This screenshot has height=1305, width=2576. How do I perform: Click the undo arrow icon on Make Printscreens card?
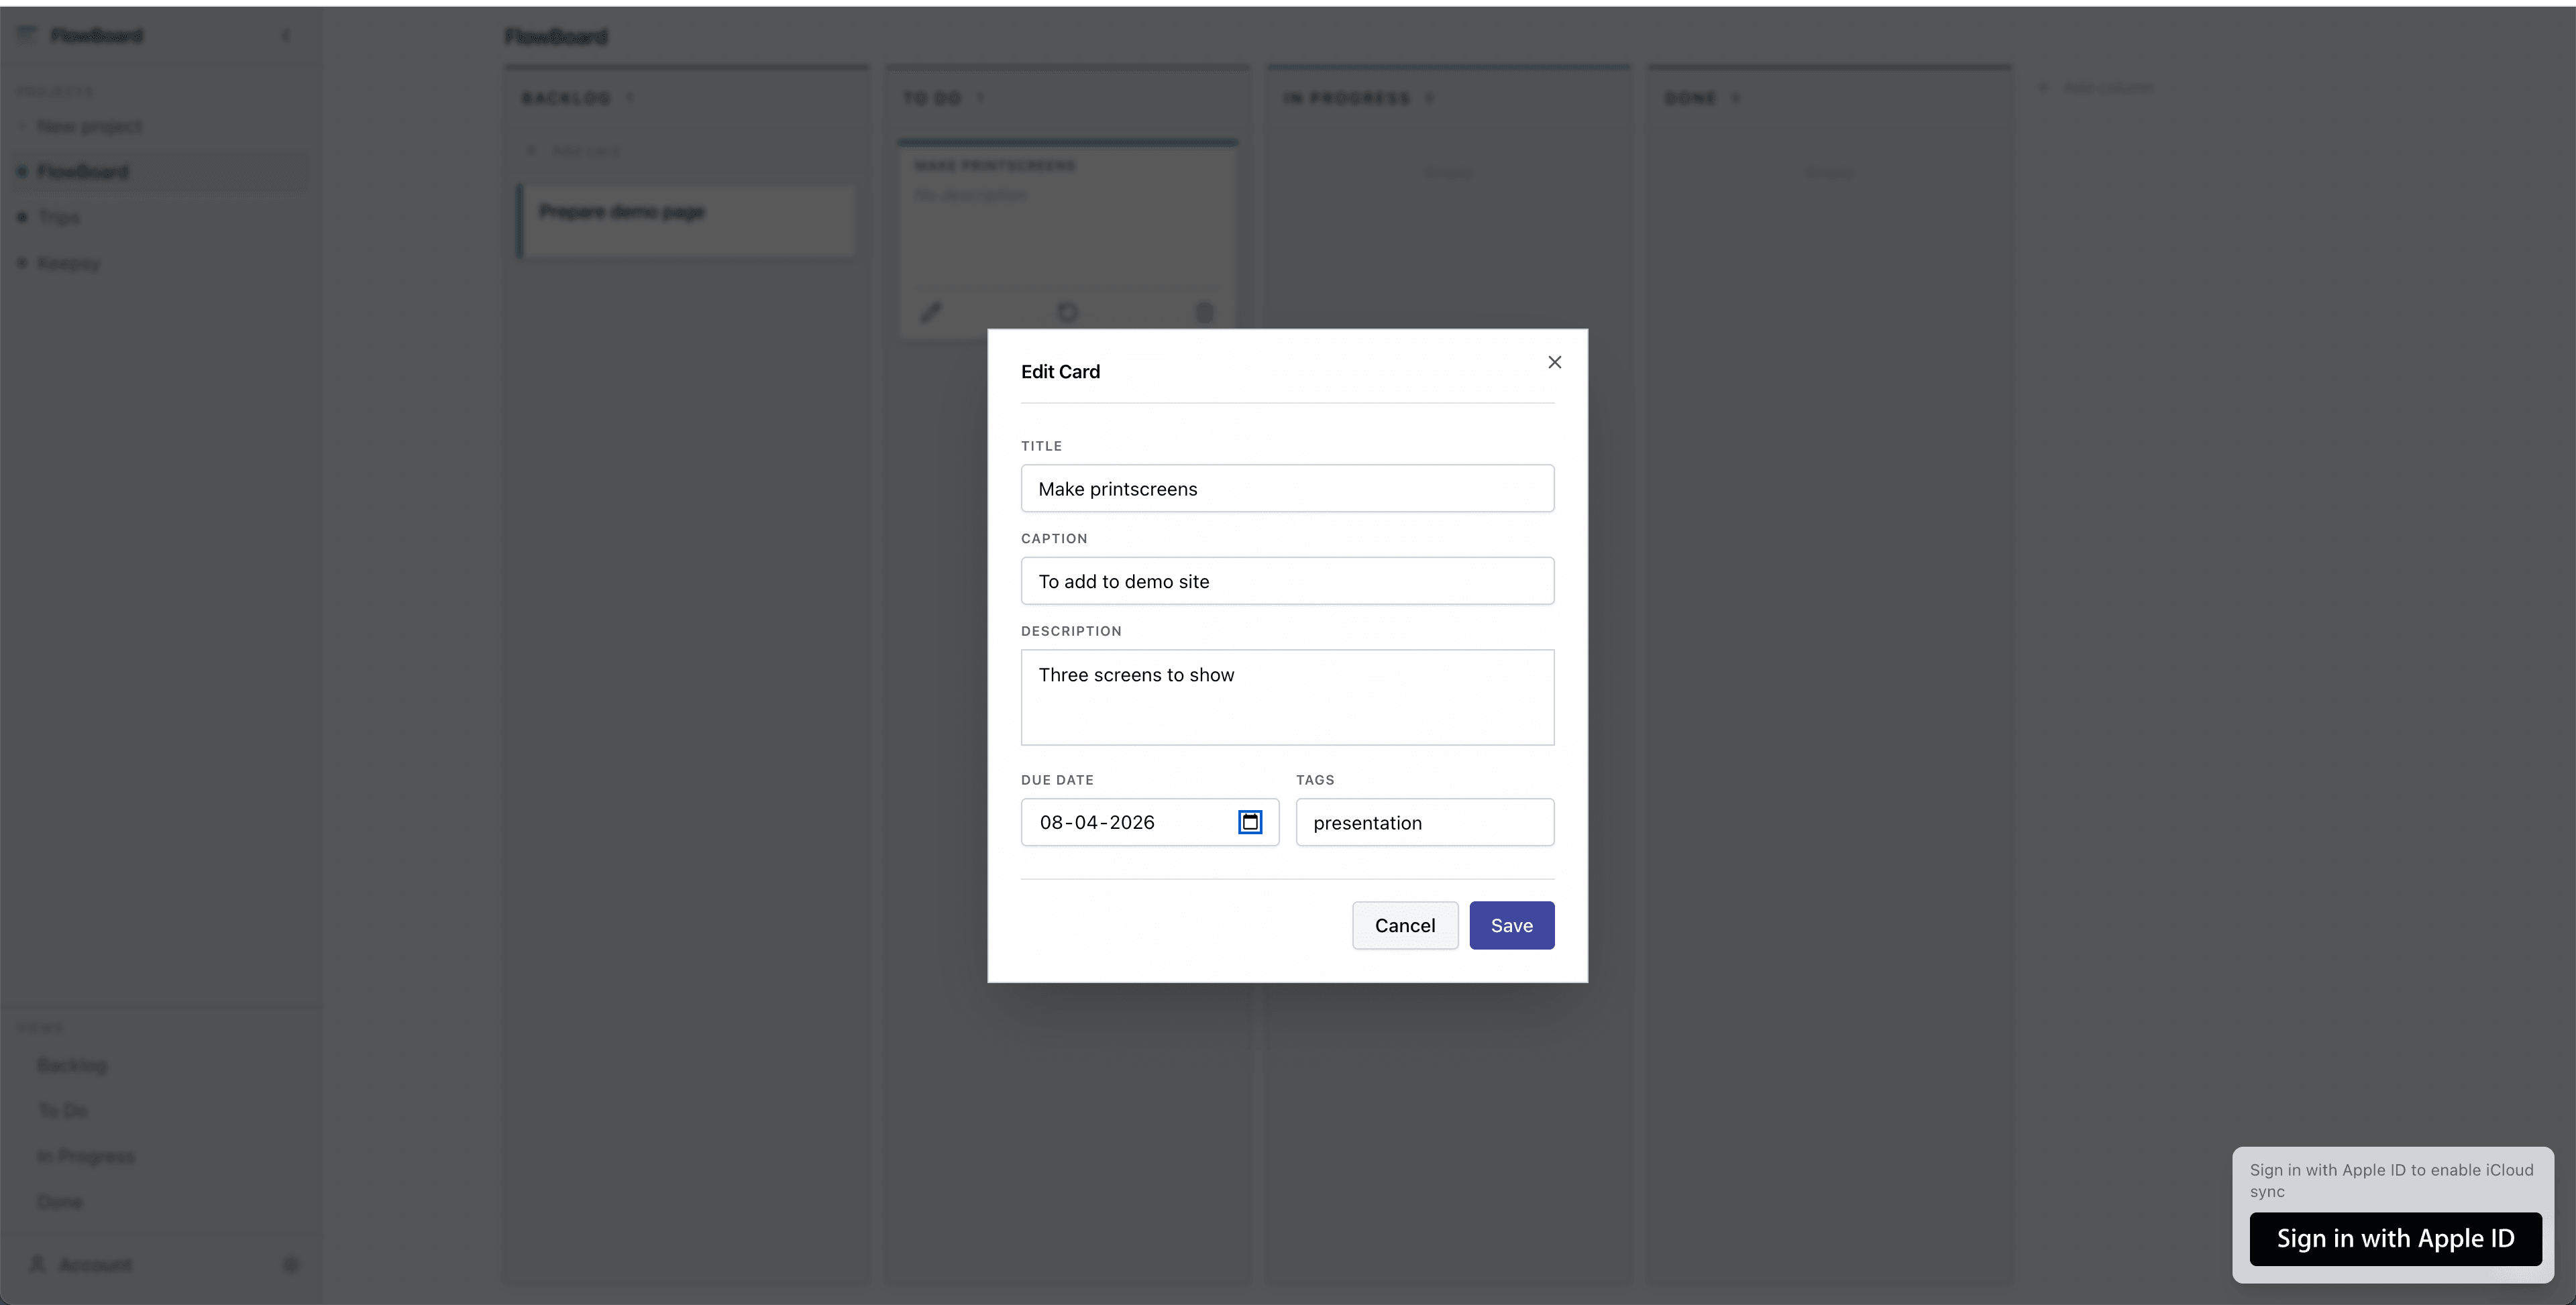[1067, 312]
